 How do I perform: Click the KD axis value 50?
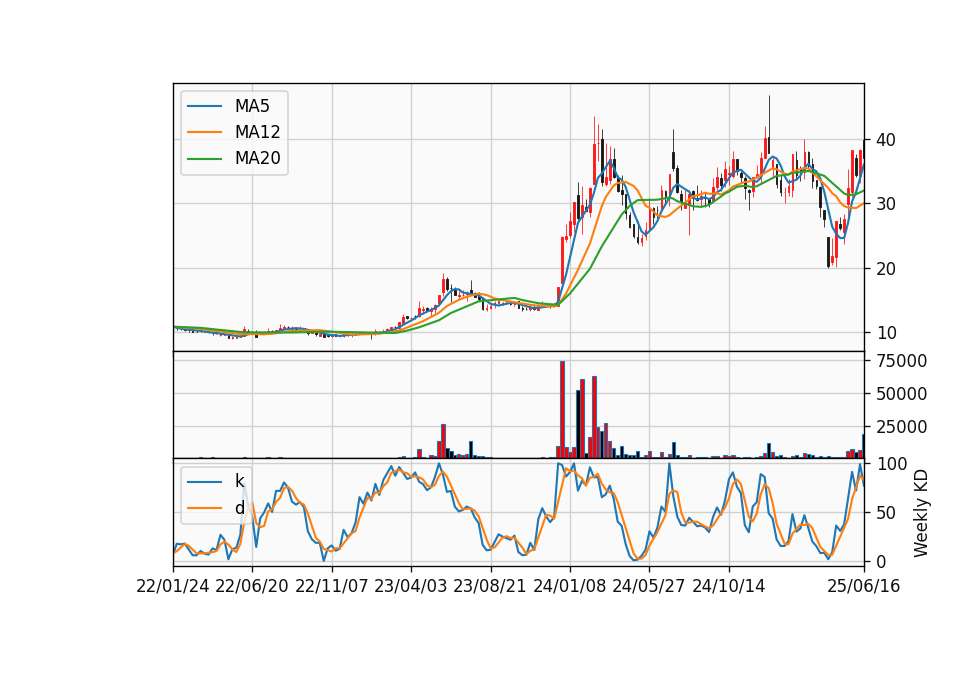(x=886, y=512)
